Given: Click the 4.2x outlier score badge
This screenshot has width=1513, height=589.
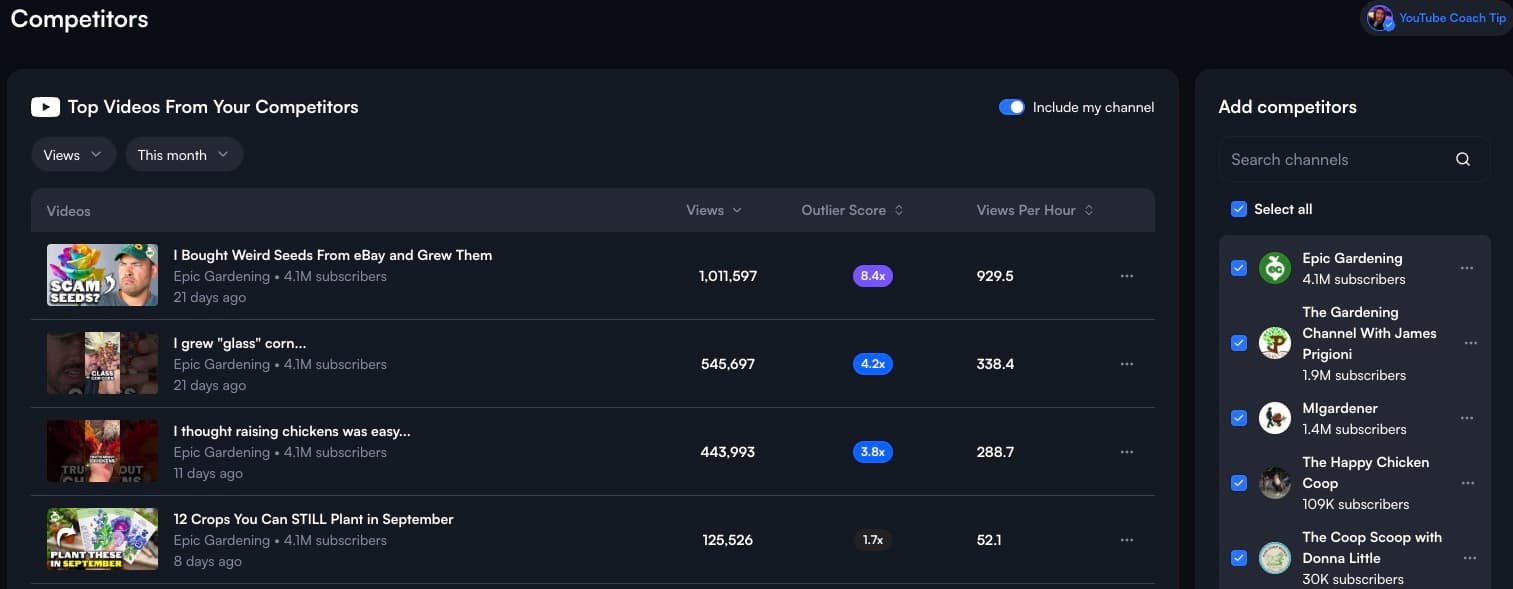Looking at the screenshot, I should pos(873,364).
